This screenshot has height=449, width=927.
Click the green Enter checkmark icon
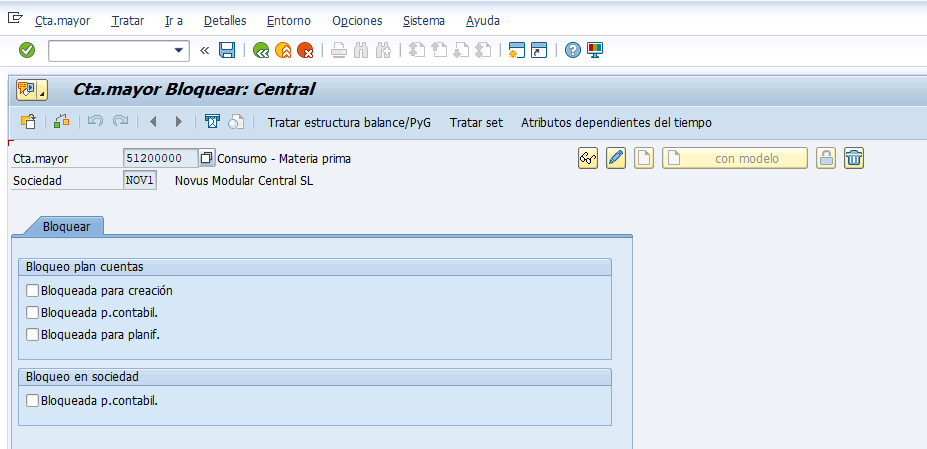point(27,50)
